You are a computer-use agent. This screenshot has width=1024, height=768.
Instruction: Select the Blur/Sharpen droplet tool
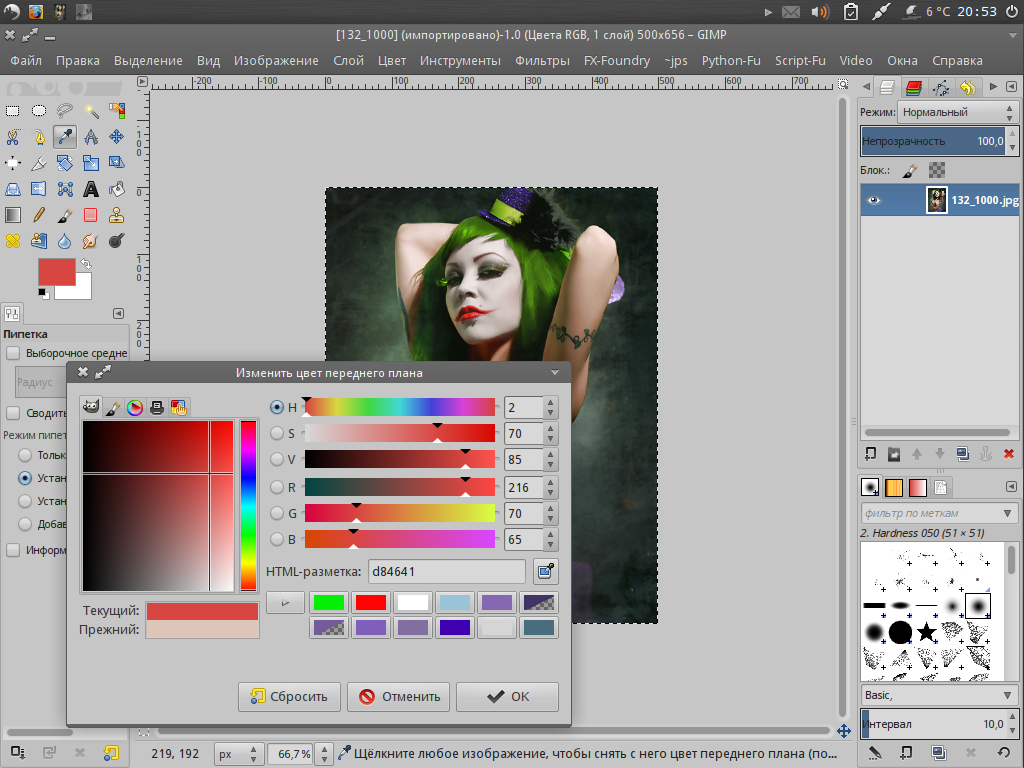coord(65,242)
